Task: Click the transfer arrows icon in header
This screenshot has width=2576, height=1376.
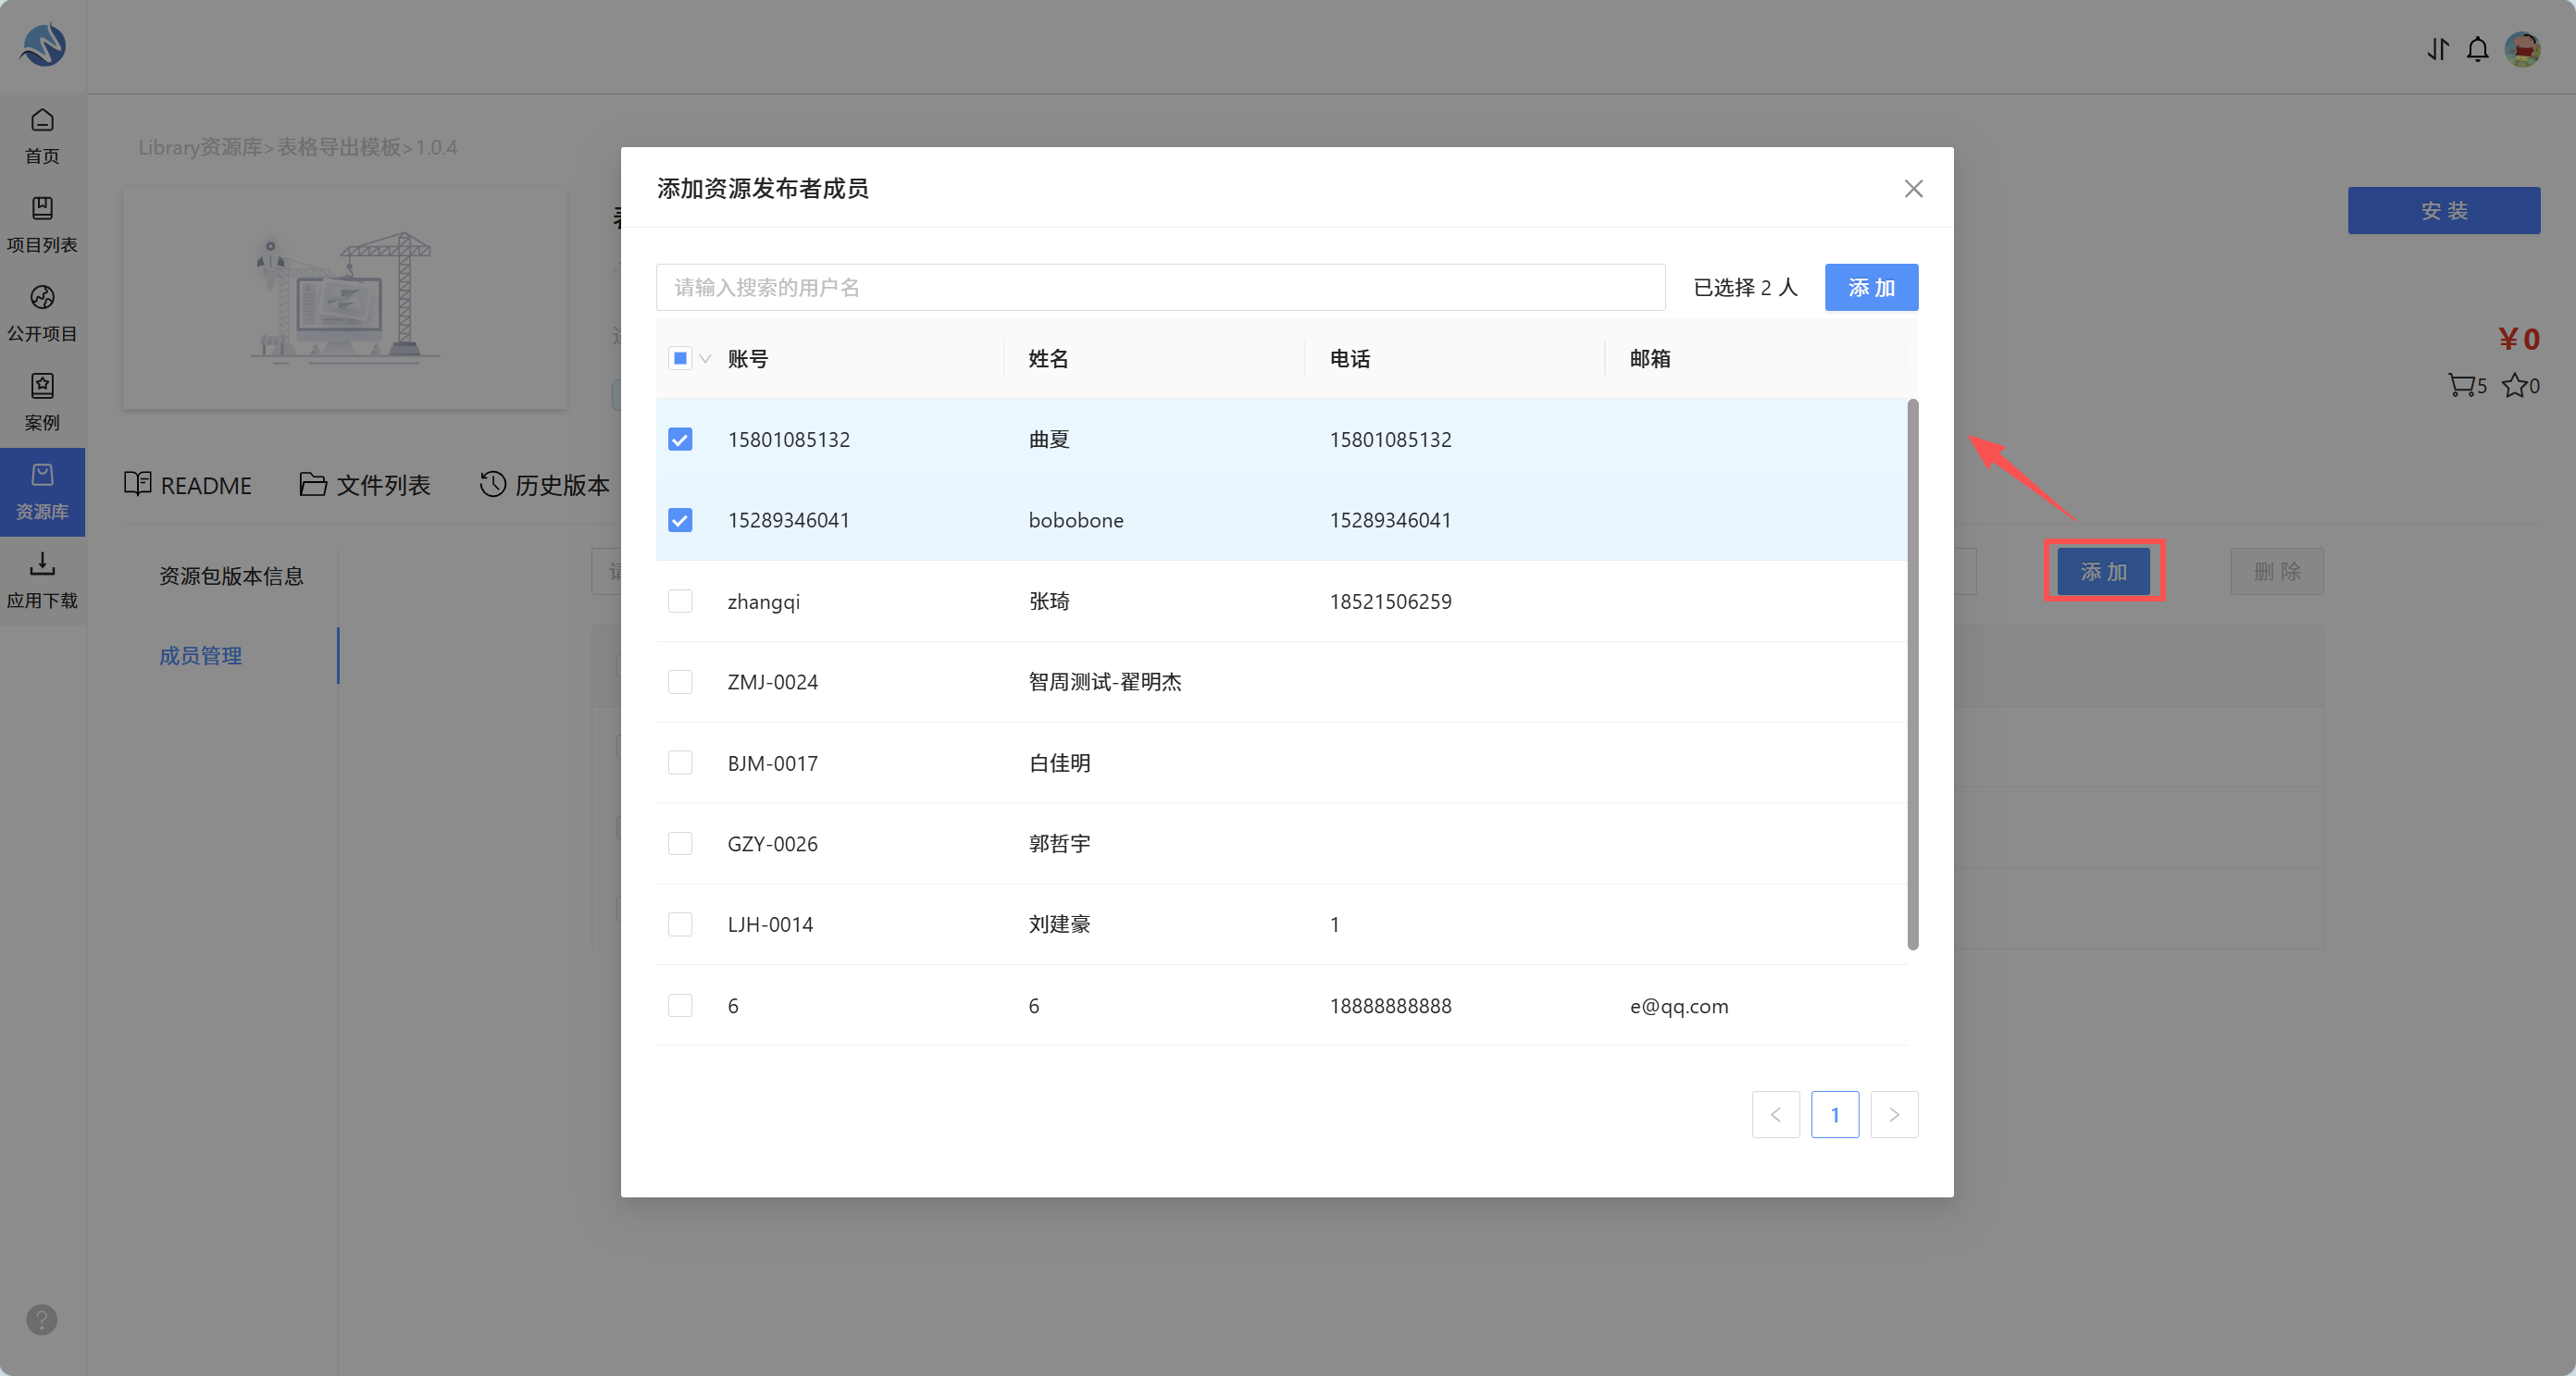Action: click(x=2438, y=48)
